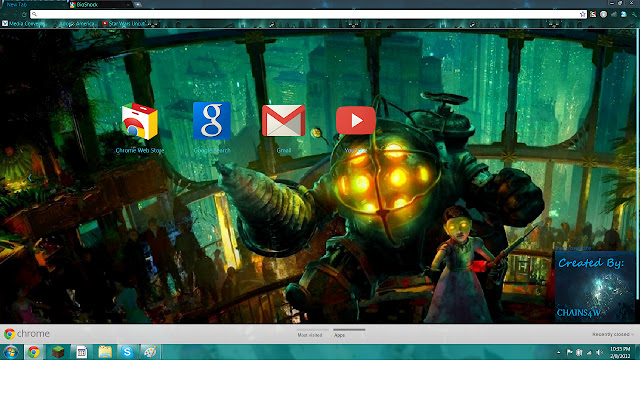Open a new tab with the plus button
Image resolution: width=640 pixels, height=400 pixels.
[138, 4]
